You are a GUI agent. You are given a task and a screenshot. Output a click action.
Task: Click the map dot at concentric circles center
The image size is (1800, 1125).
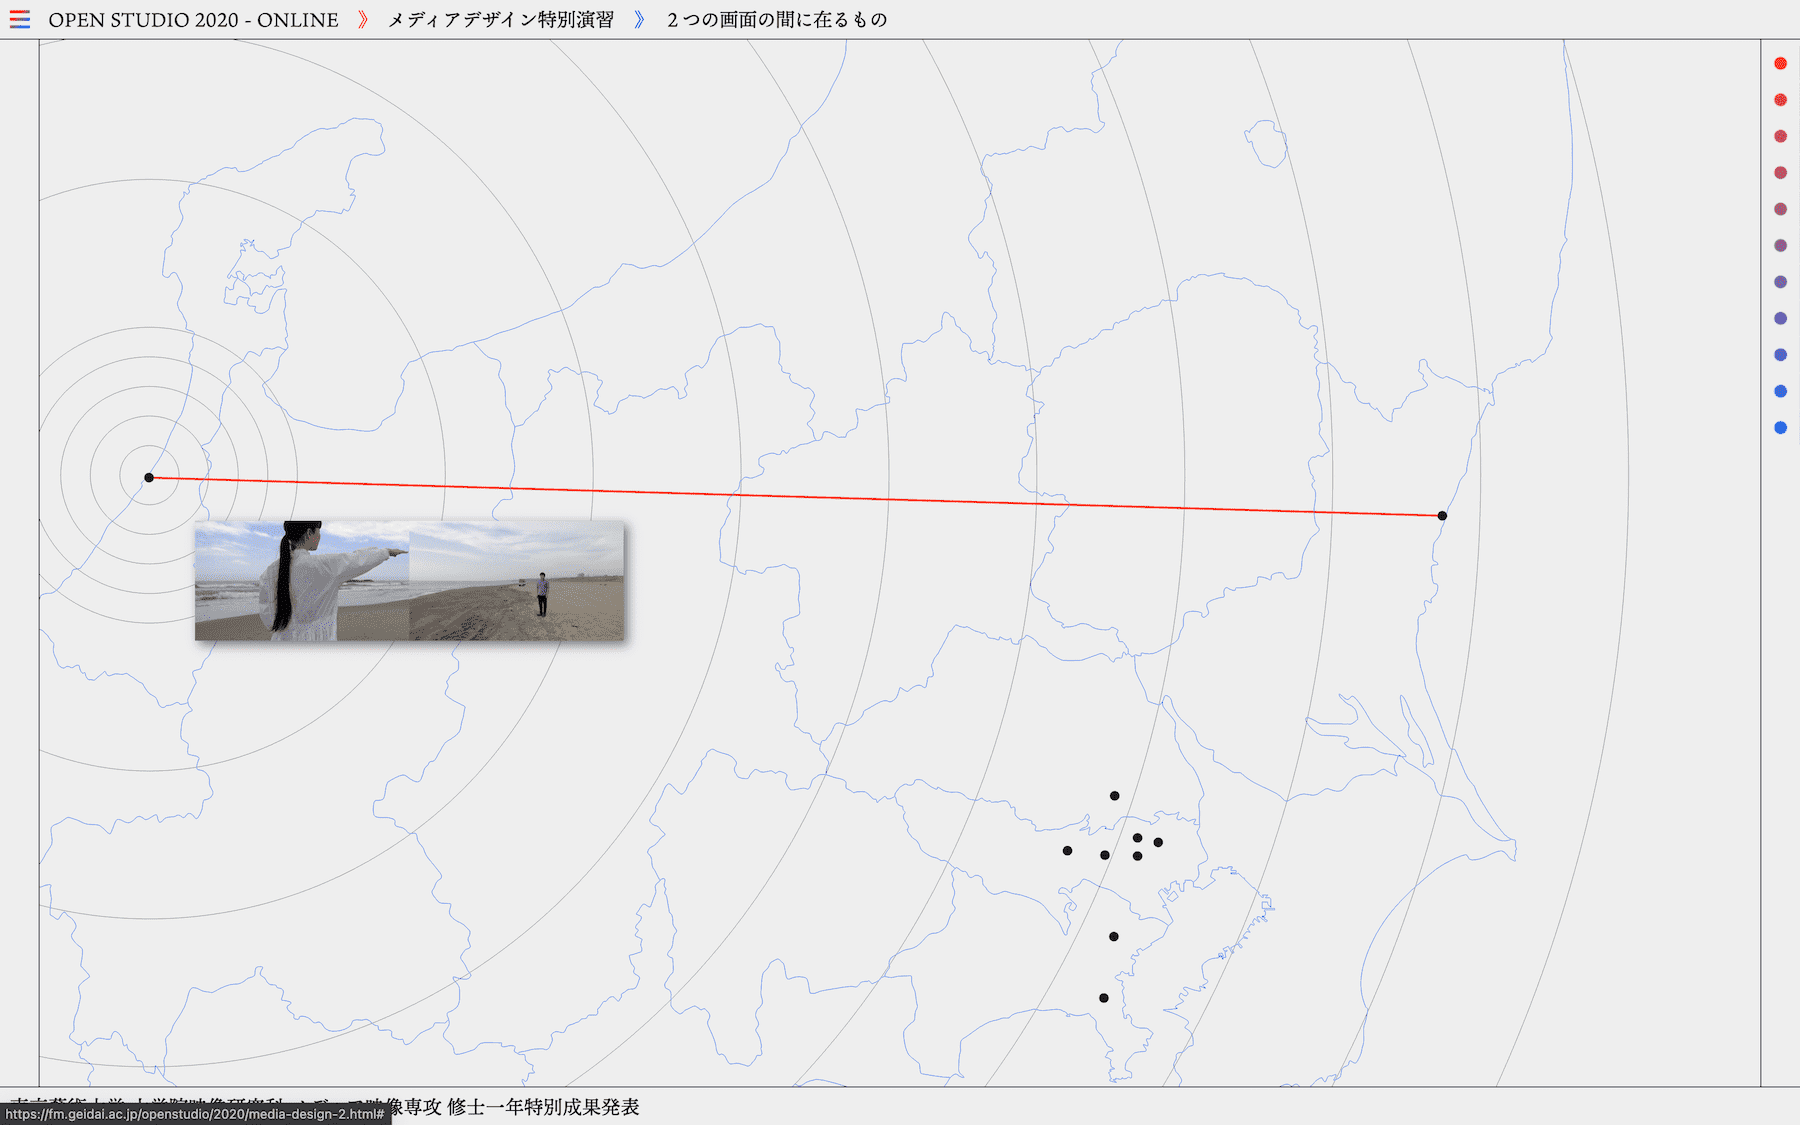[x=149, y=477]
